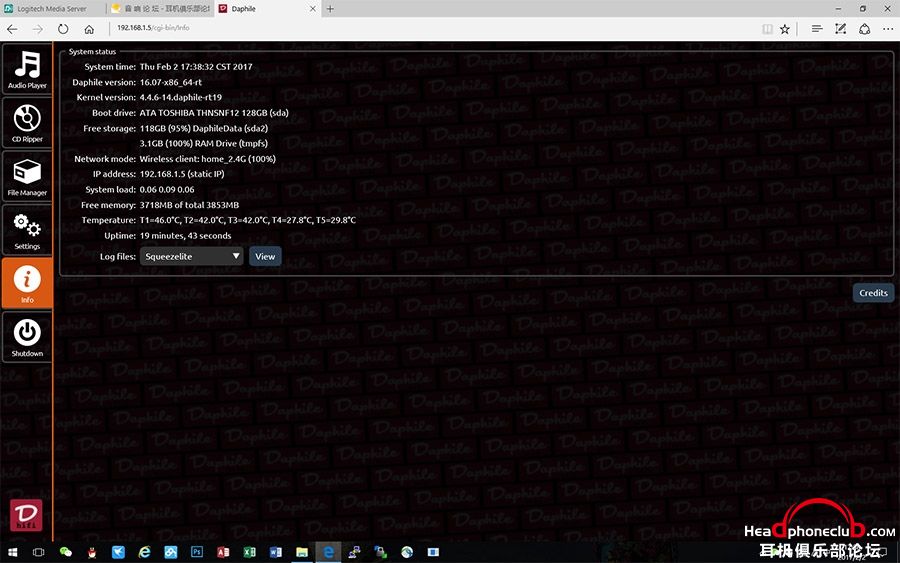Click the System load 0.06 0.09 0.06 value
900x563 pixels.
coord(167,189)
